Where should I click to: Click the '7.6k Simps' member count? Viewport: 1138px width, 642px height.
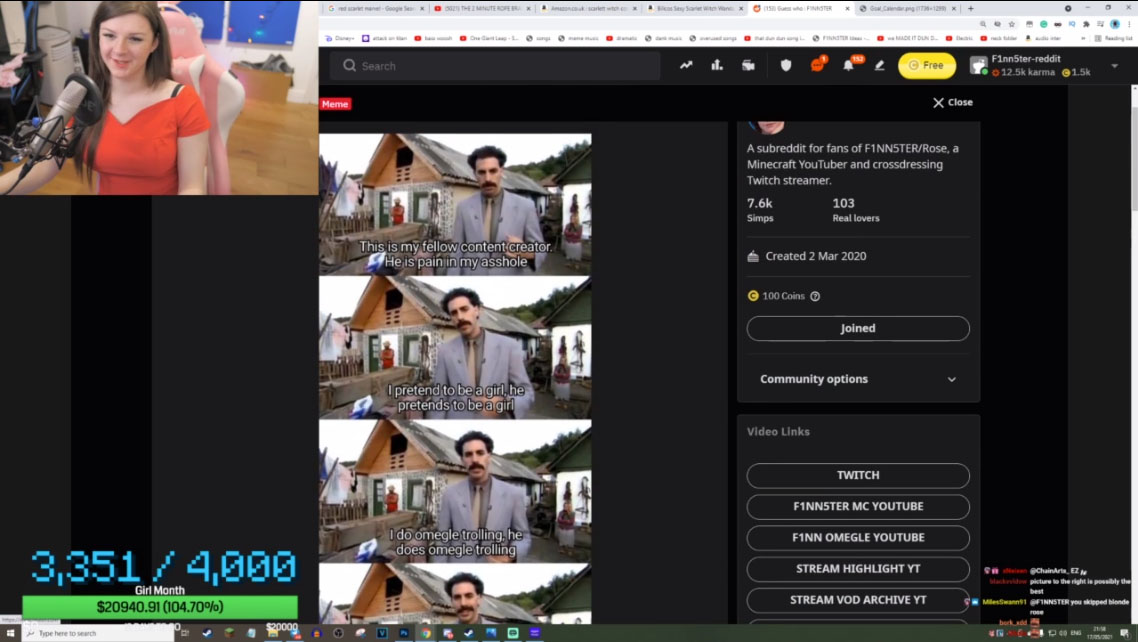760,210
